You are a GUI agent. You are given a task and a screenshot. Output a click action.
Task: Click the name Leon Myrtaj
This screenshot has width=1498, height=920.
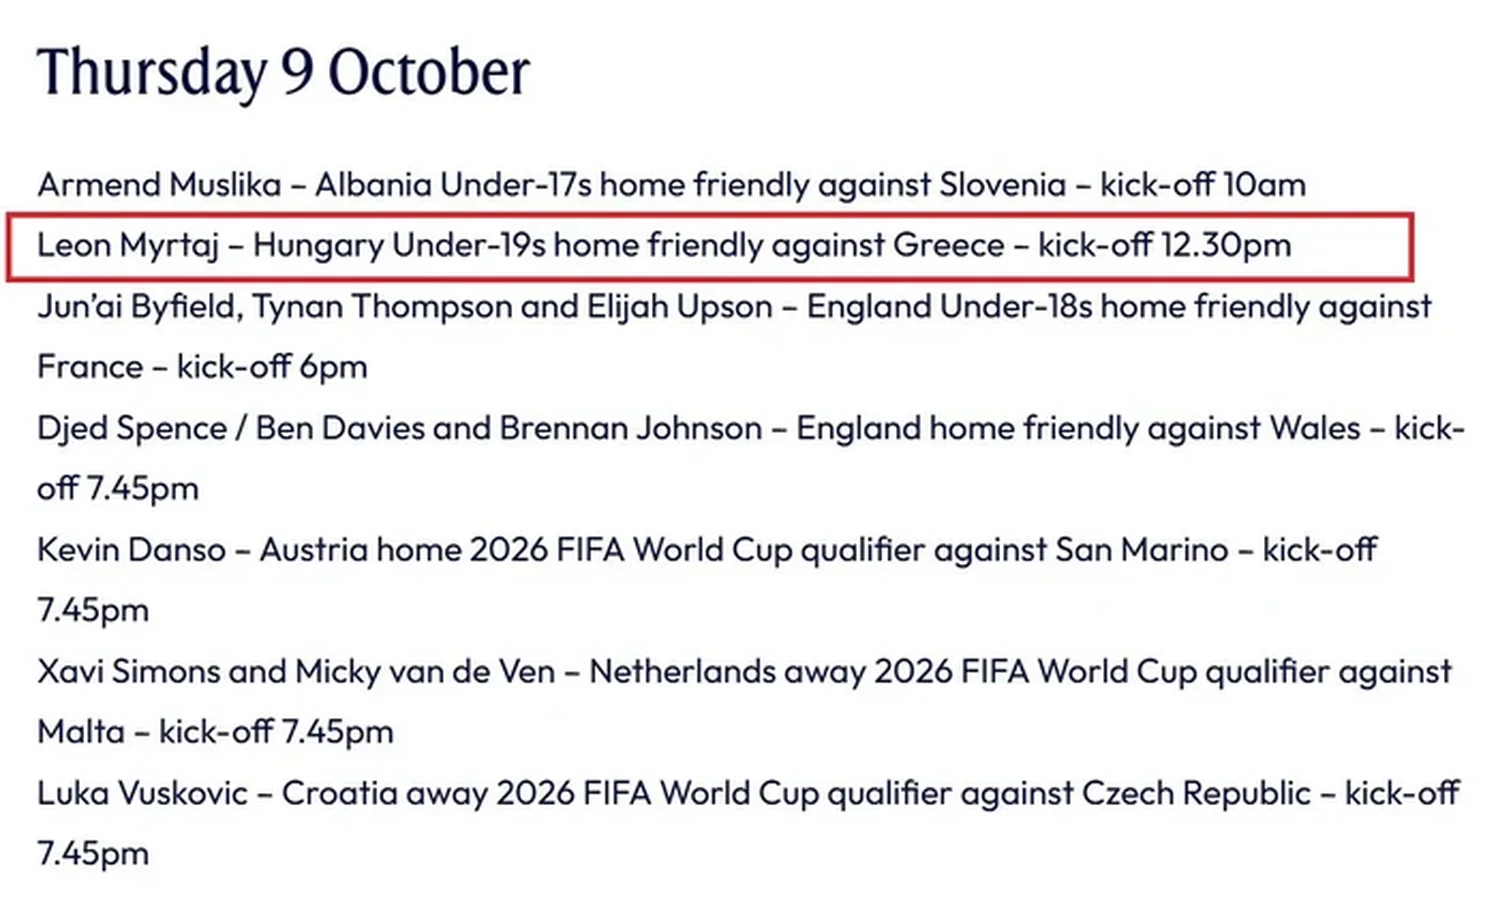(x=128, y=245)
